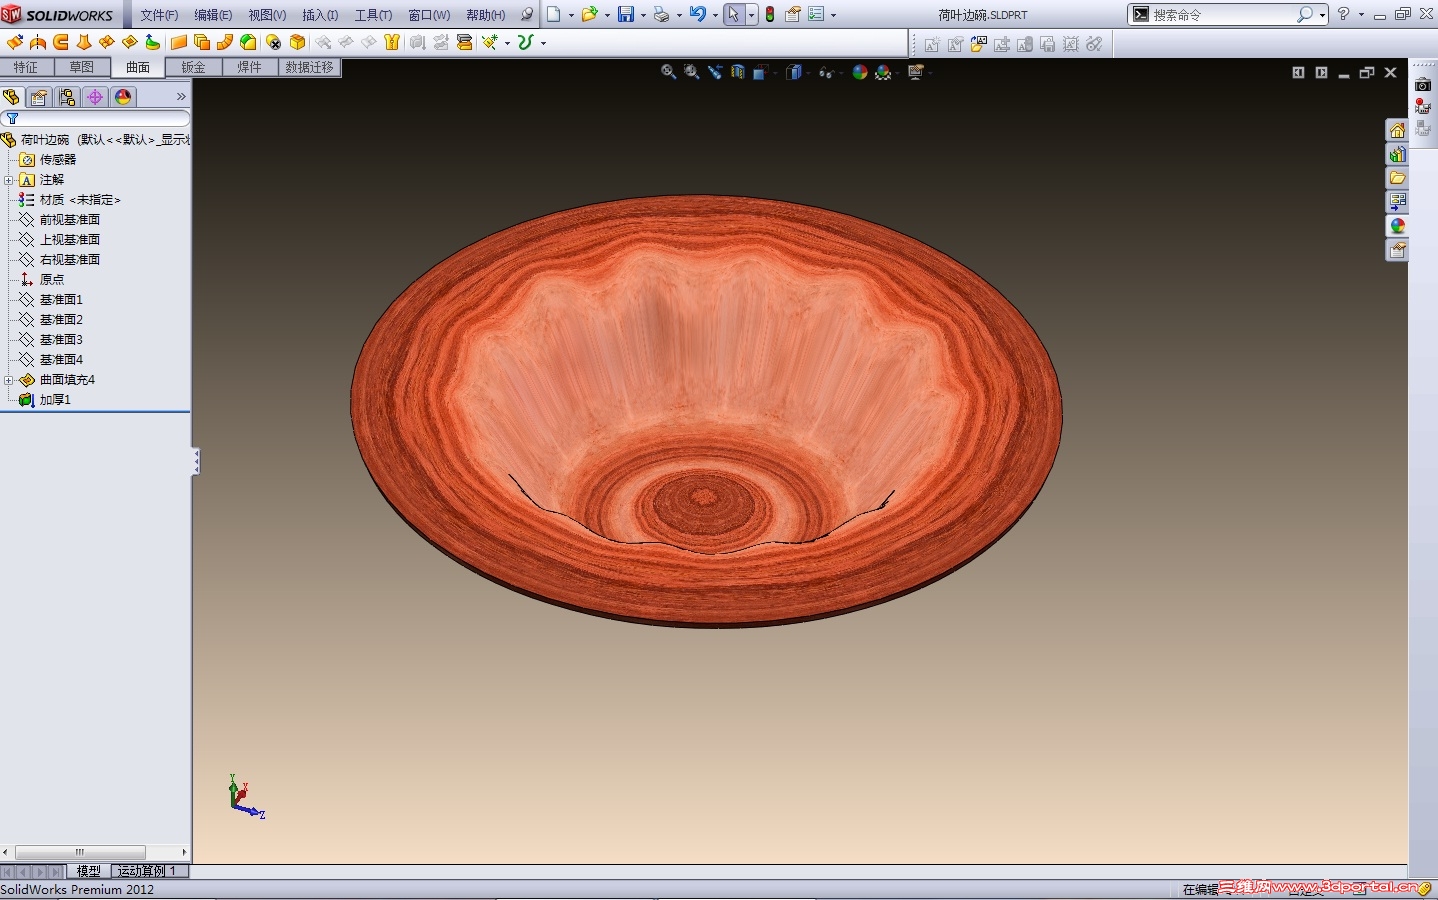Click the Appearances task pane color icon
This screenshot has width=1438, height=900.
click(1397, 226)
